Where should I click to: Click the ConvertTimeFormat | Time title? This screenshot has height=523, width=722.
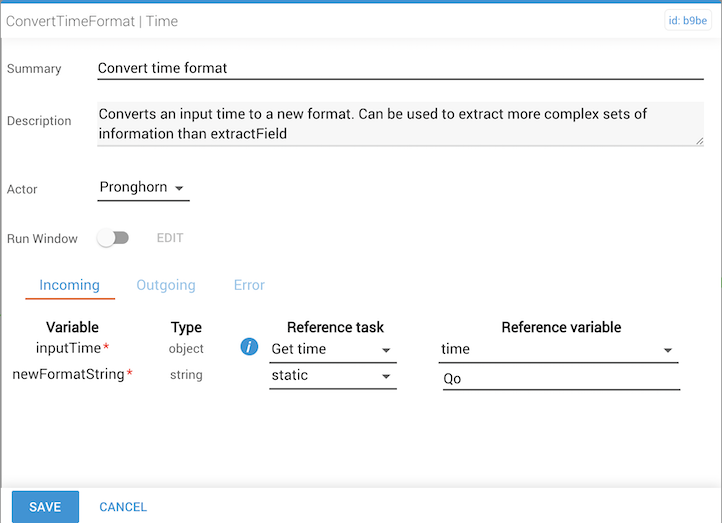tap(92, 20)
